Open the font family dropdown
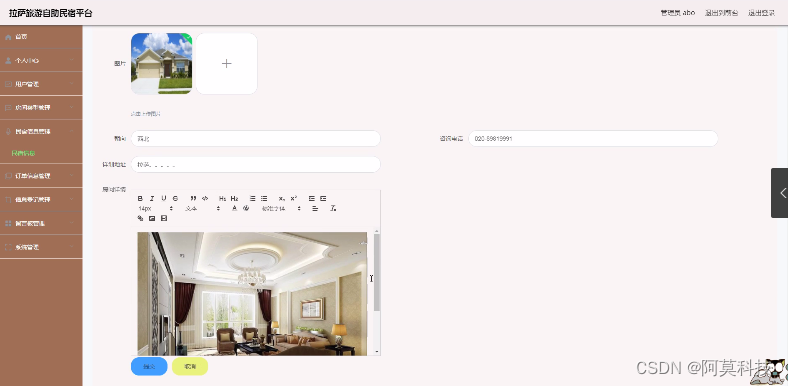 click(281, 208)
